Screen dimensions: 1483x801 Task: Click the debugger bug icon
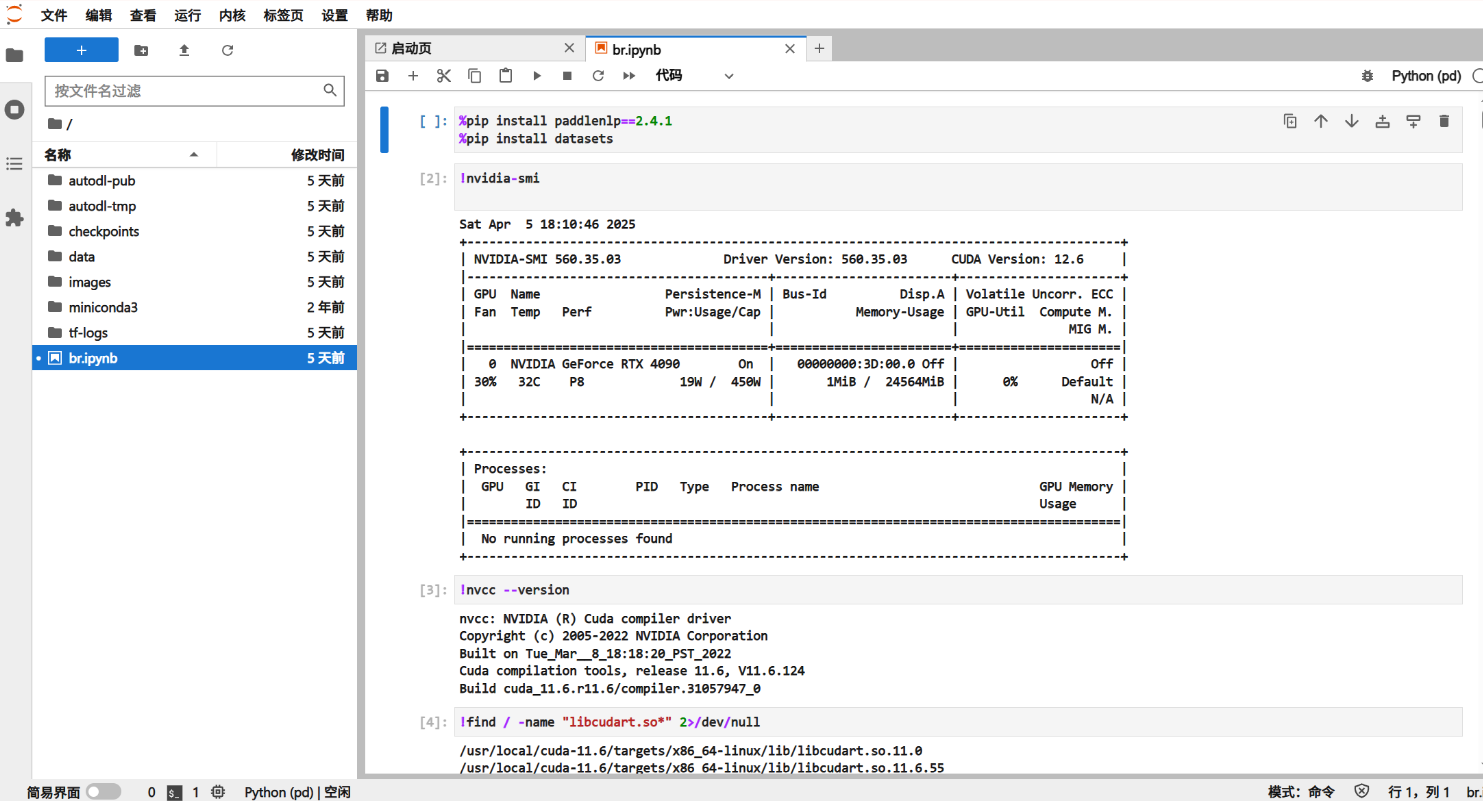pyautogui.click(x=1367, y=76)
